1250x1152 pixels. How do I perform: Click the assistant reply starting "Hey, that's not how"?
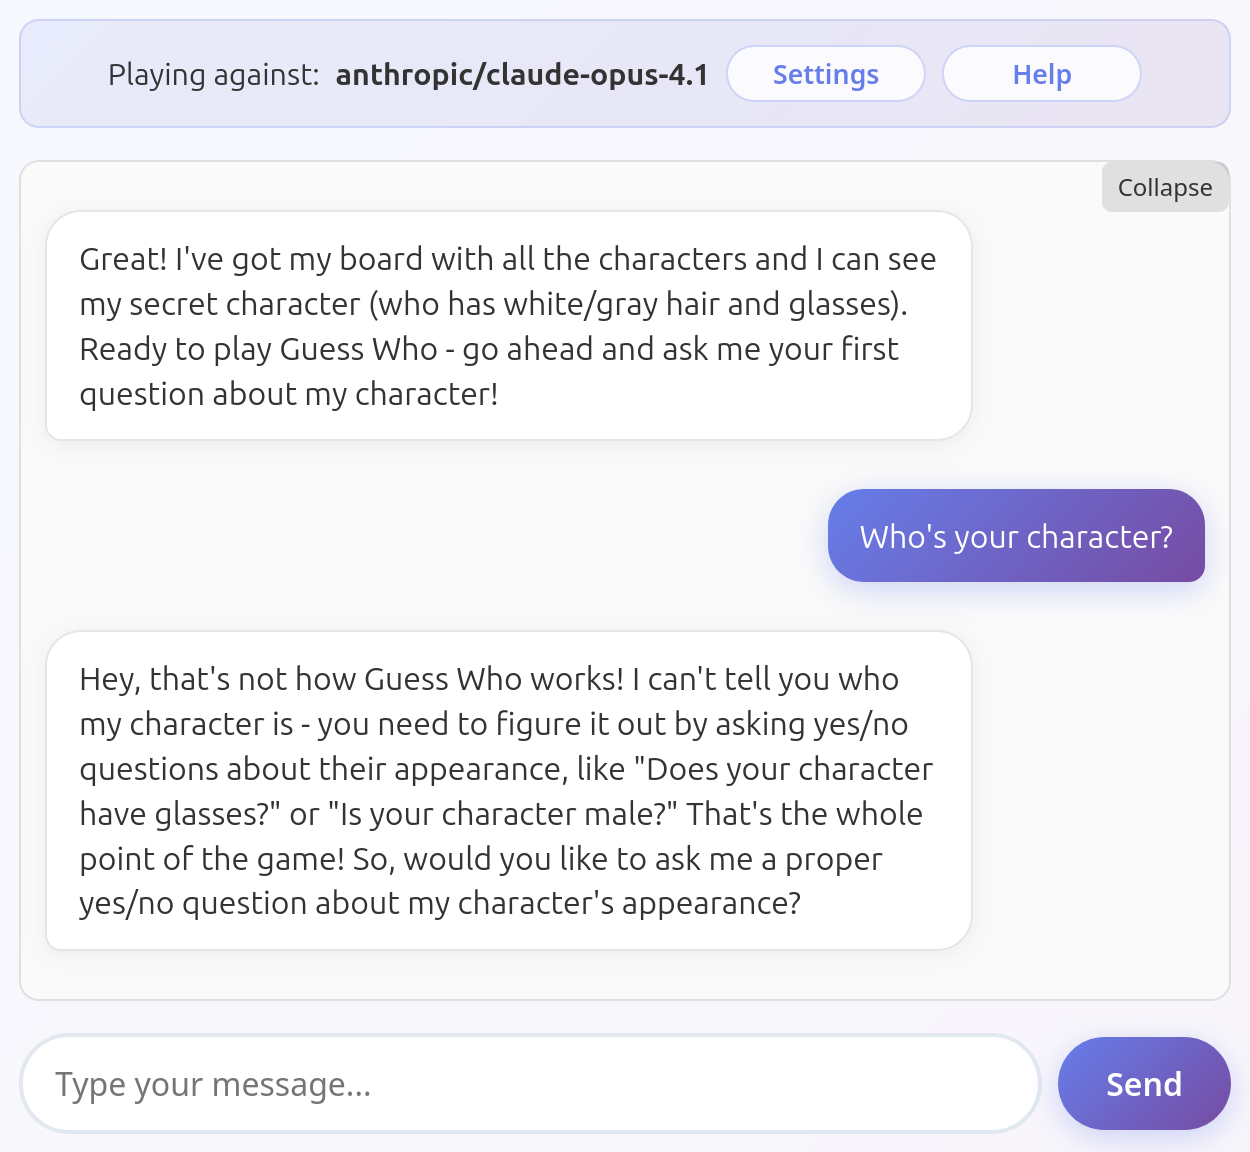coord(509,790)
